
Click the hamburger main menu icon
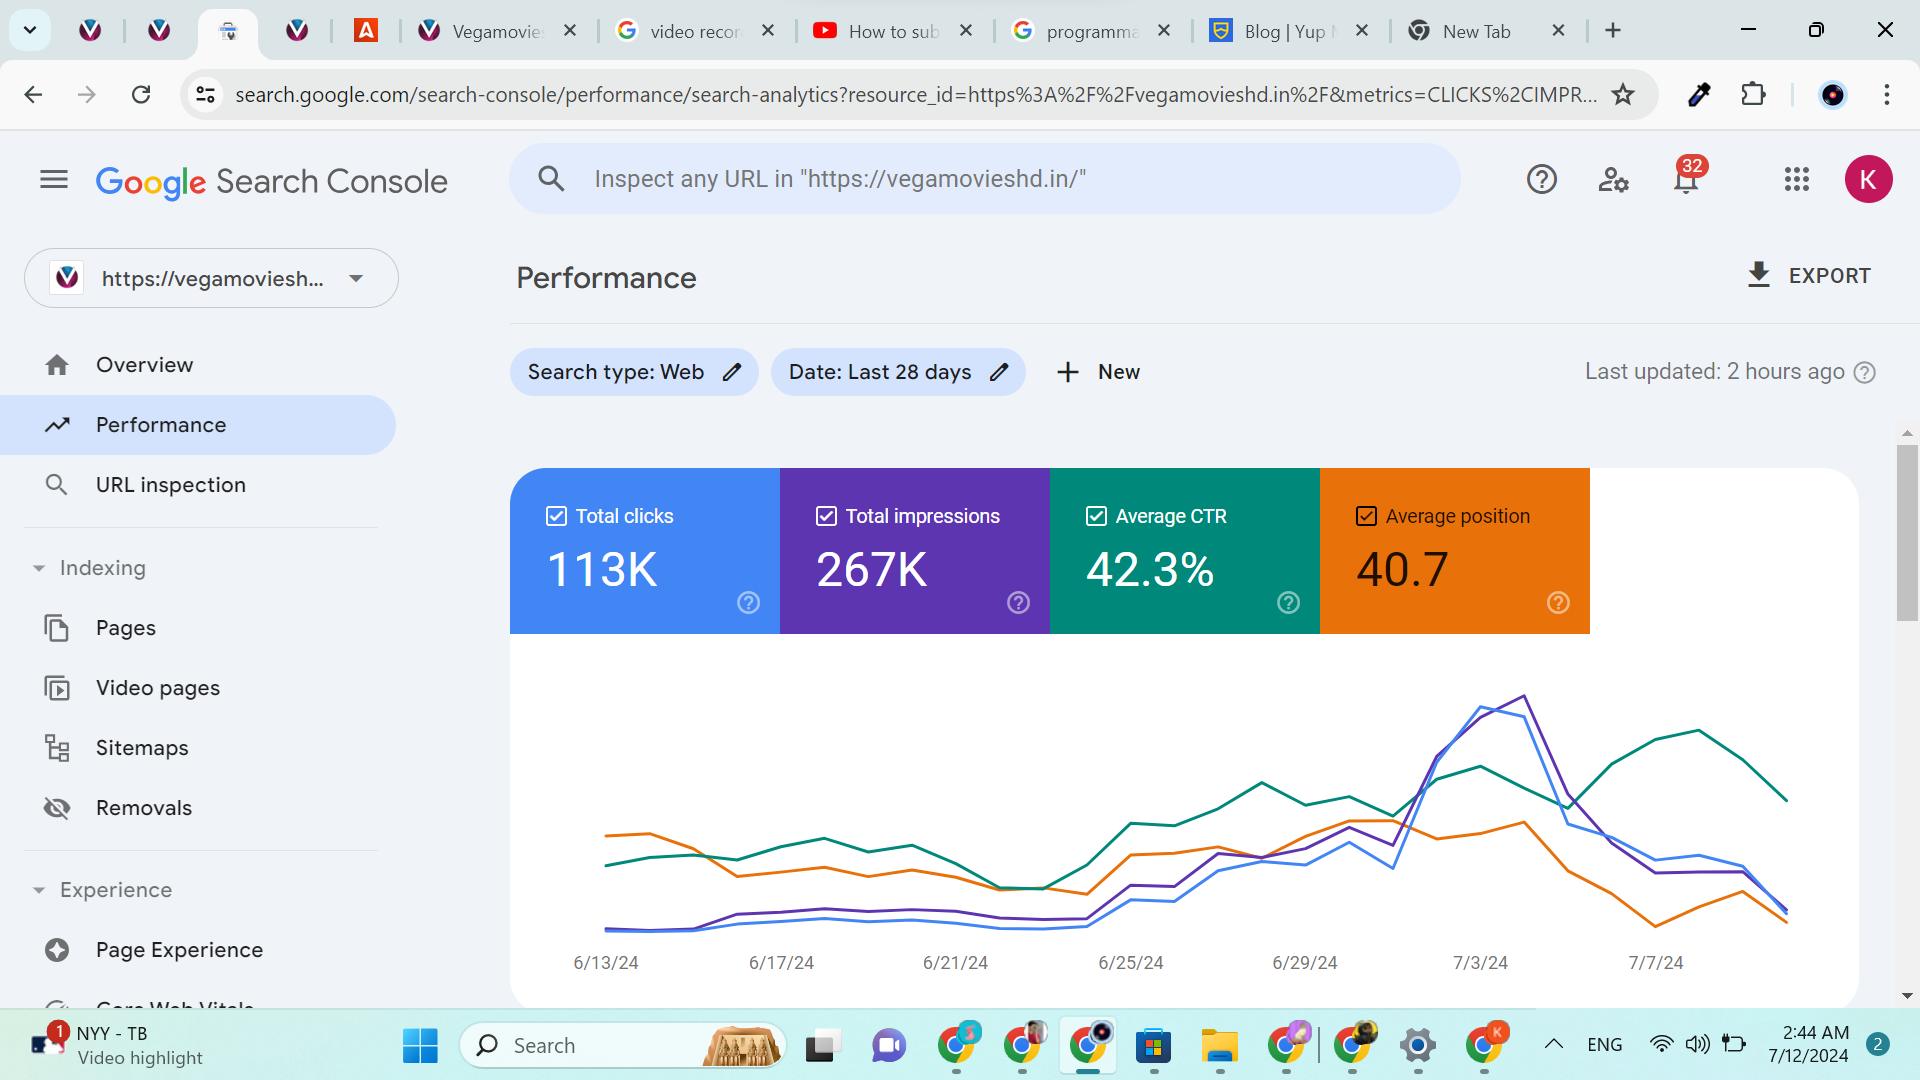tap(54, 180)
